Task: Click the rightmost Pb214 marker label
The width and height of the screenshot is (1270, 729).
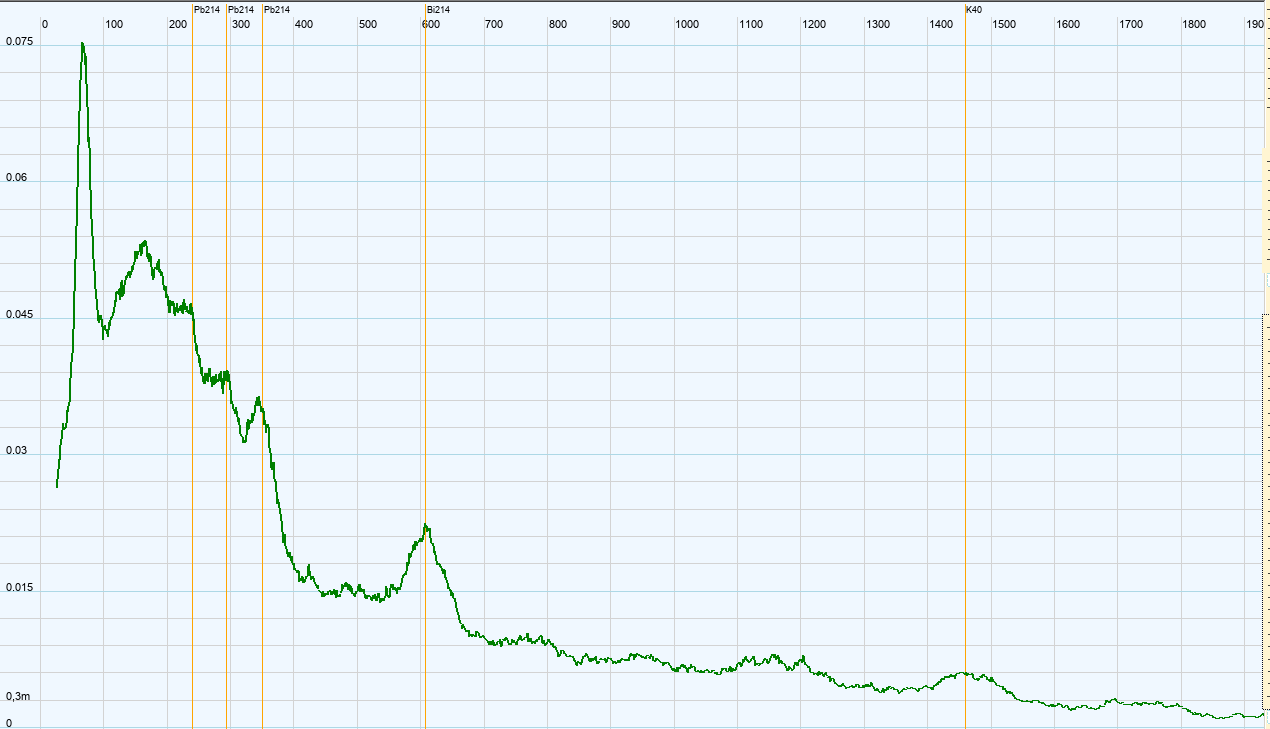Action: coord(277,9)
